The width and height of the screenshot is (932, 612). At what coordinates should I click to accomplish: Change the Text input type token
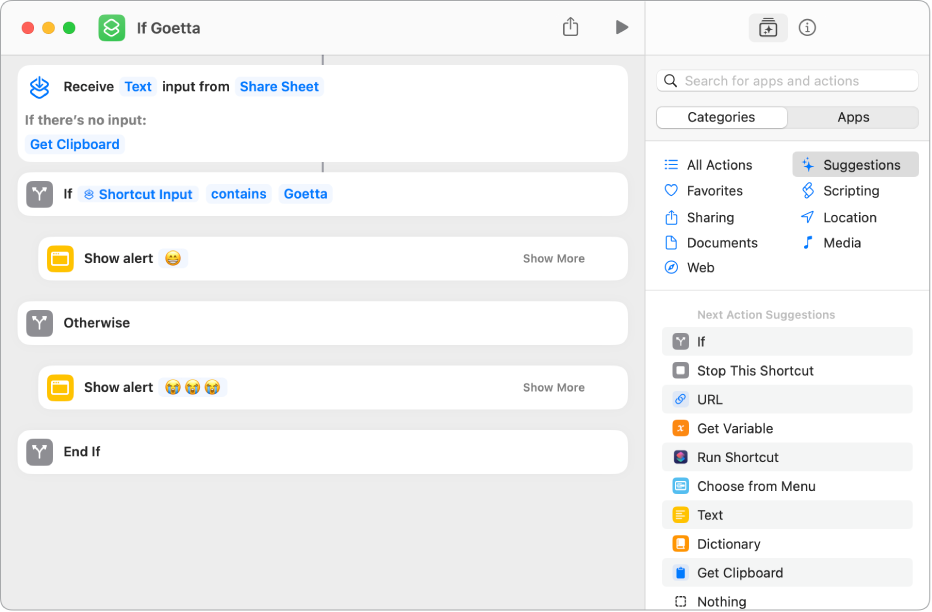pyautogui.click(x=138, y=87)
